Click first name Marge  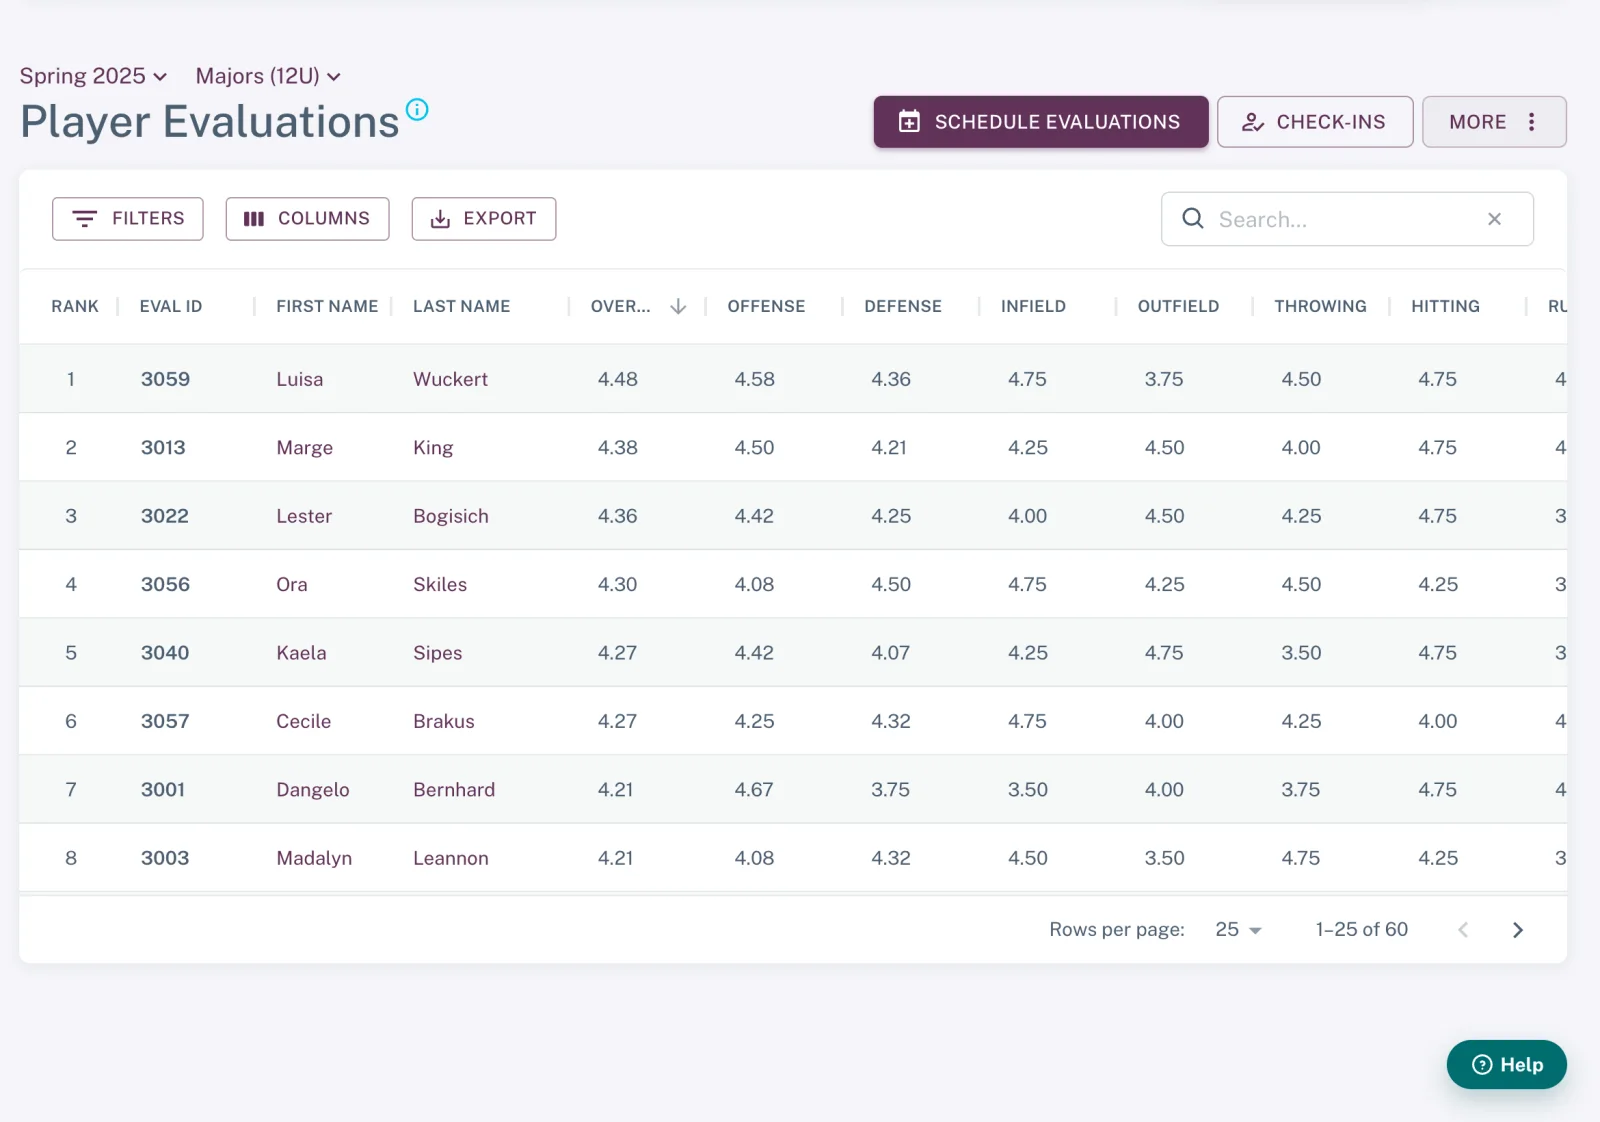[x=304, y=448]
